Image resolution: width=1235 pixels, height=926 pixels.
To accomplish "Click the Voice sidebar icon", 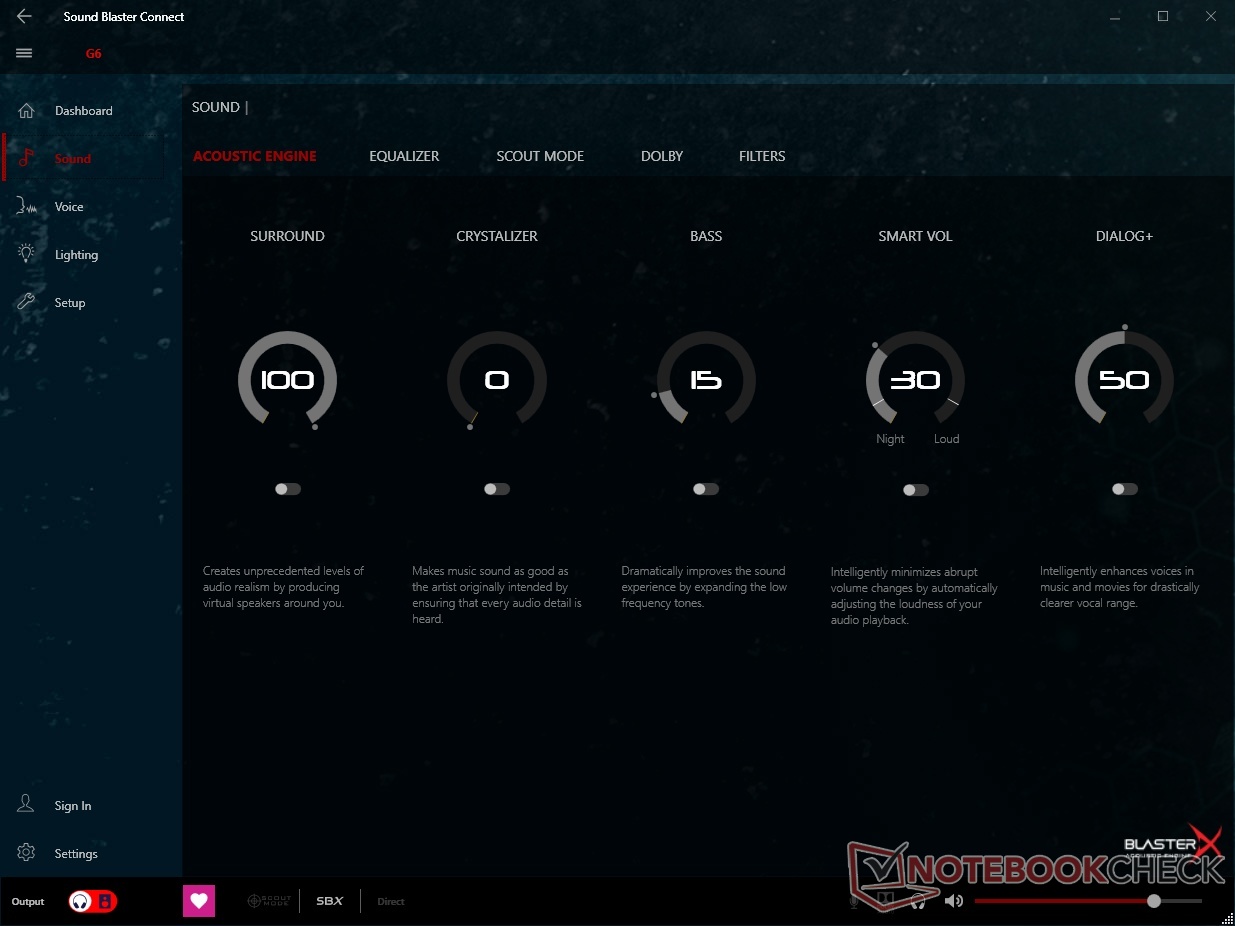I will point(27,206).
